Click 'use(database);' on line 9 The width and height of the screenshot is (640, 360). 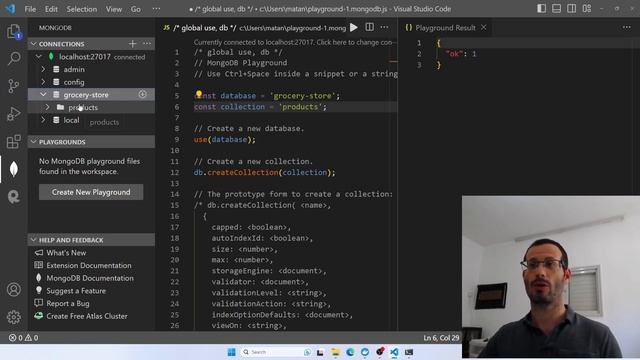(x=224, y=140)
